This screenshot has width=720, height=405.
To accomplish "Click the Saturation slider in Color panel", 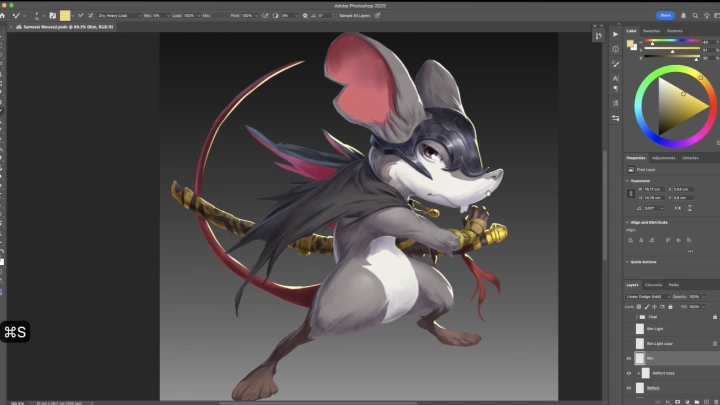I will pyautogui.click(x=672, y=50).
